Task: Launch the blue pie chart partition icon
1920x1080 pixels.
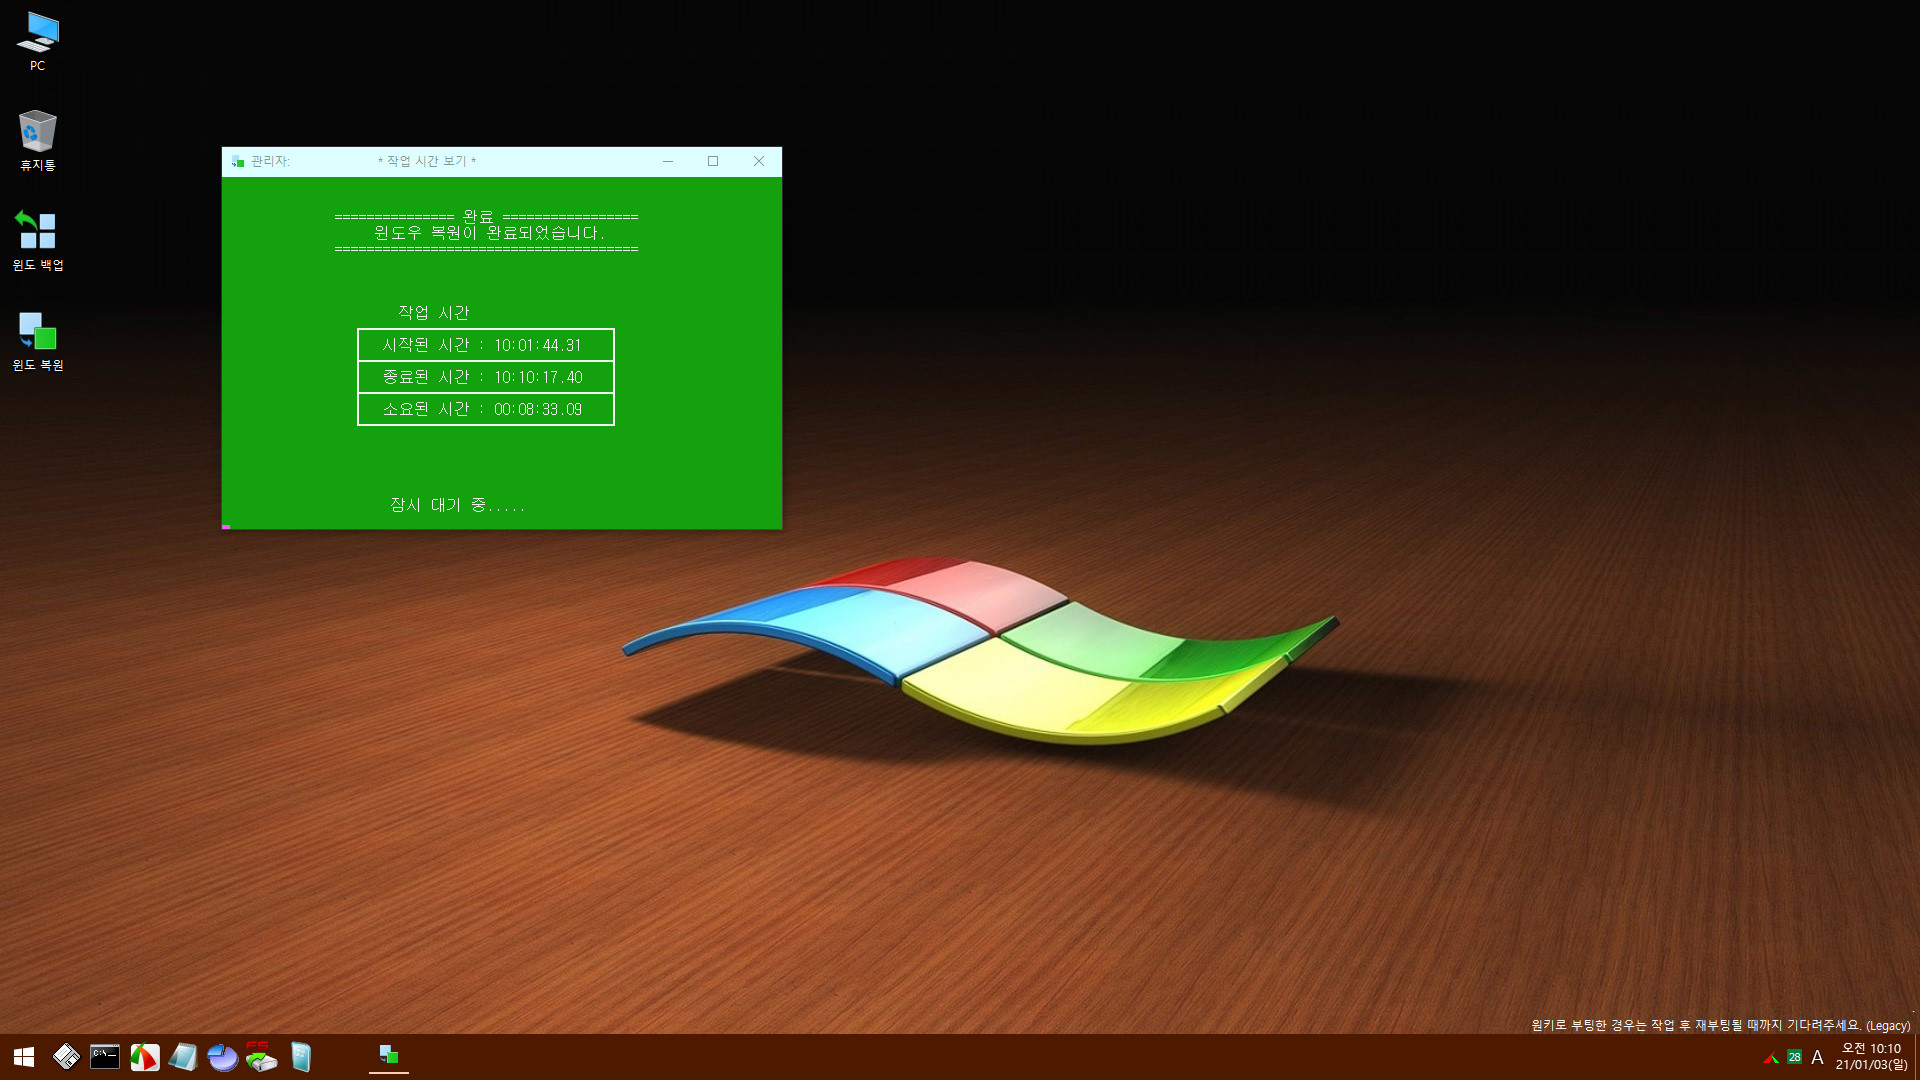Action: [222, 1057]
